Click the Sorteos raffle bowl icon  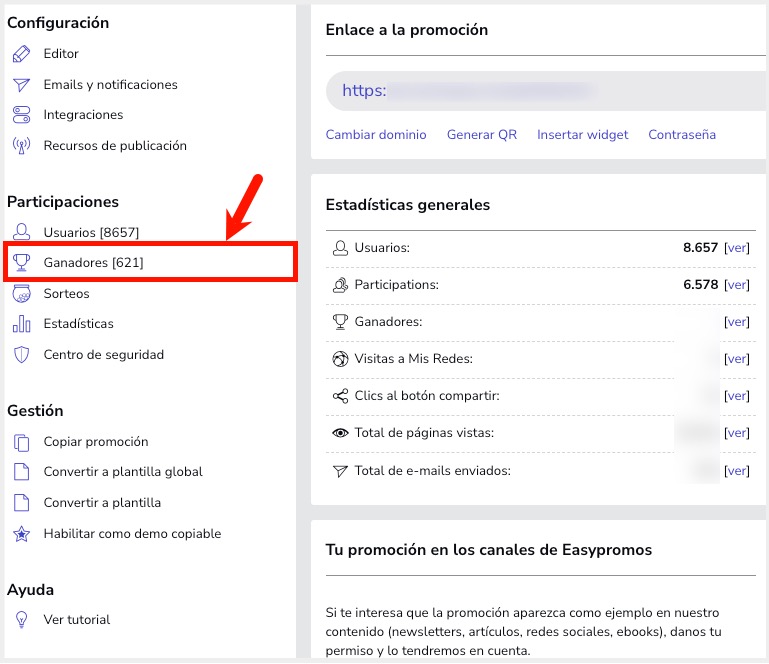[x=21, y=293]
